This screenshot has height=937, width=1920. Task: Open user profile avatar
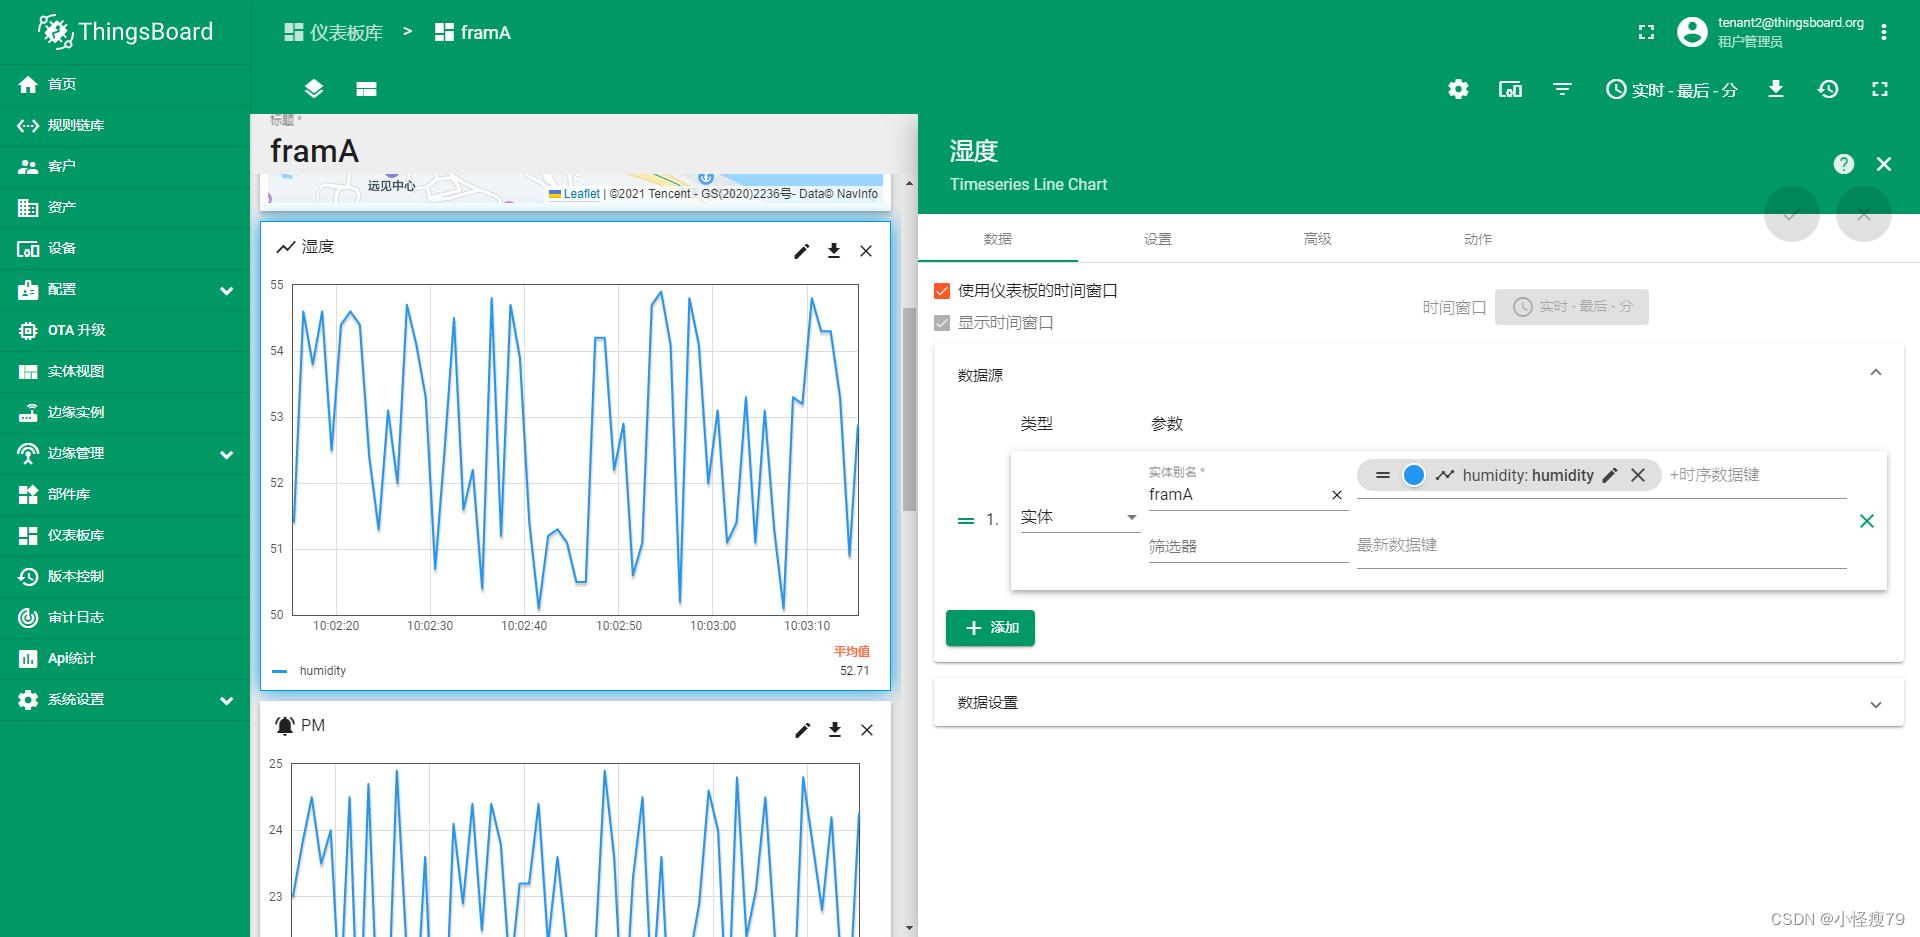pos(1692,32)
